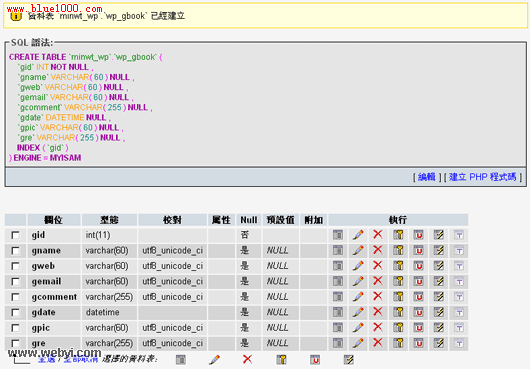Click the 執行 column header
This screenshot has height=369, width=530.
[398, 220]
